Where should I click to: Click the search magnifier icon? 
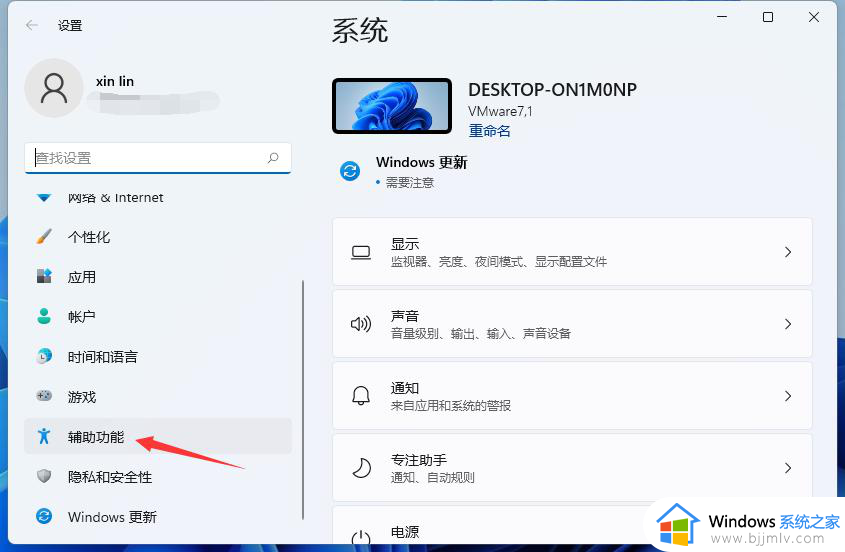pos(273,157)
